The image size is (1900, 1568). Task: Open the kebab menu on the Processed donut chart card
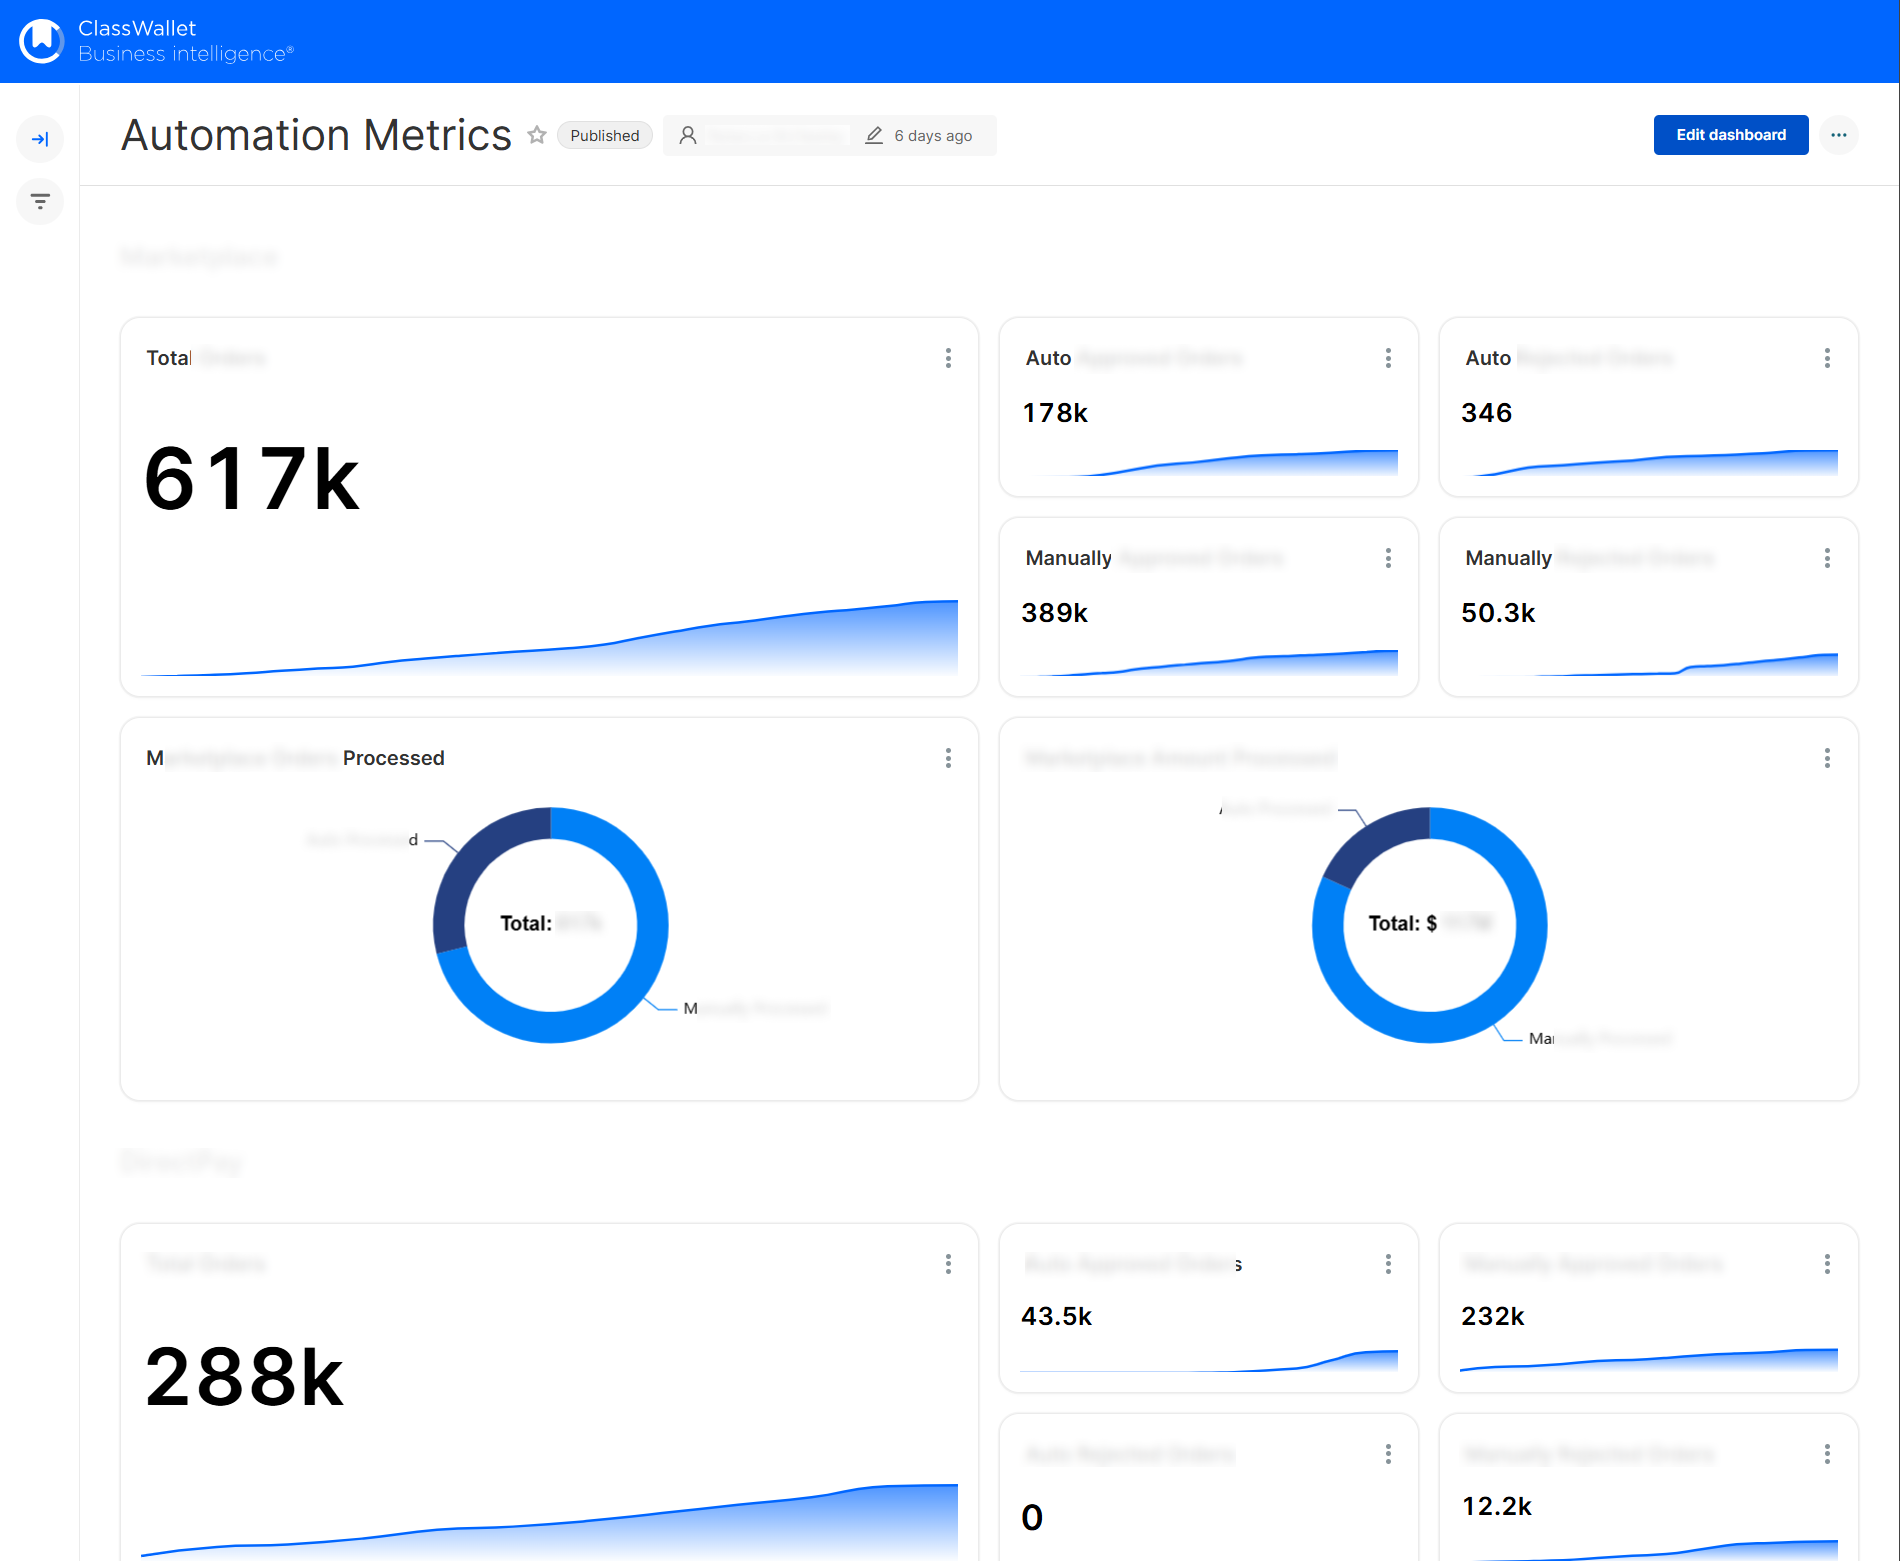(x=948, y=759)
